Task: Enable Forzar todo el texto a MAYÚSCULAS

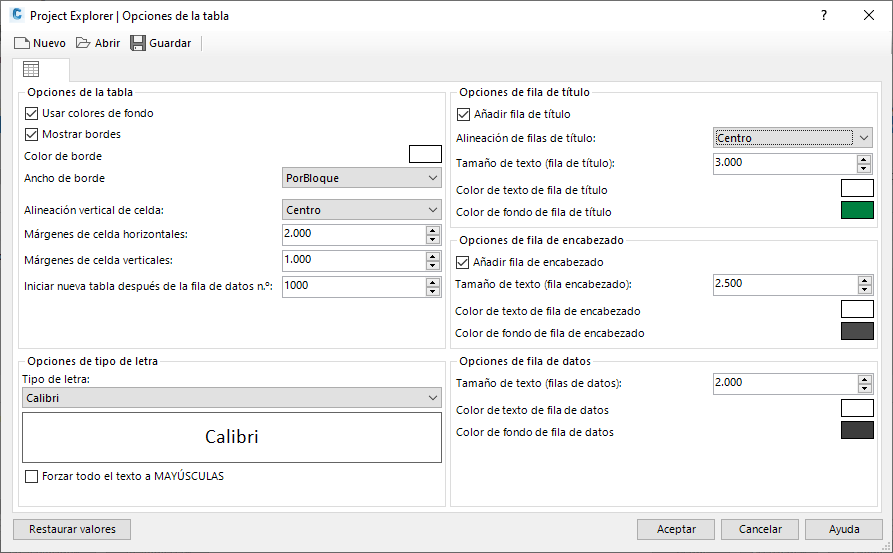Action: (31, 477)
